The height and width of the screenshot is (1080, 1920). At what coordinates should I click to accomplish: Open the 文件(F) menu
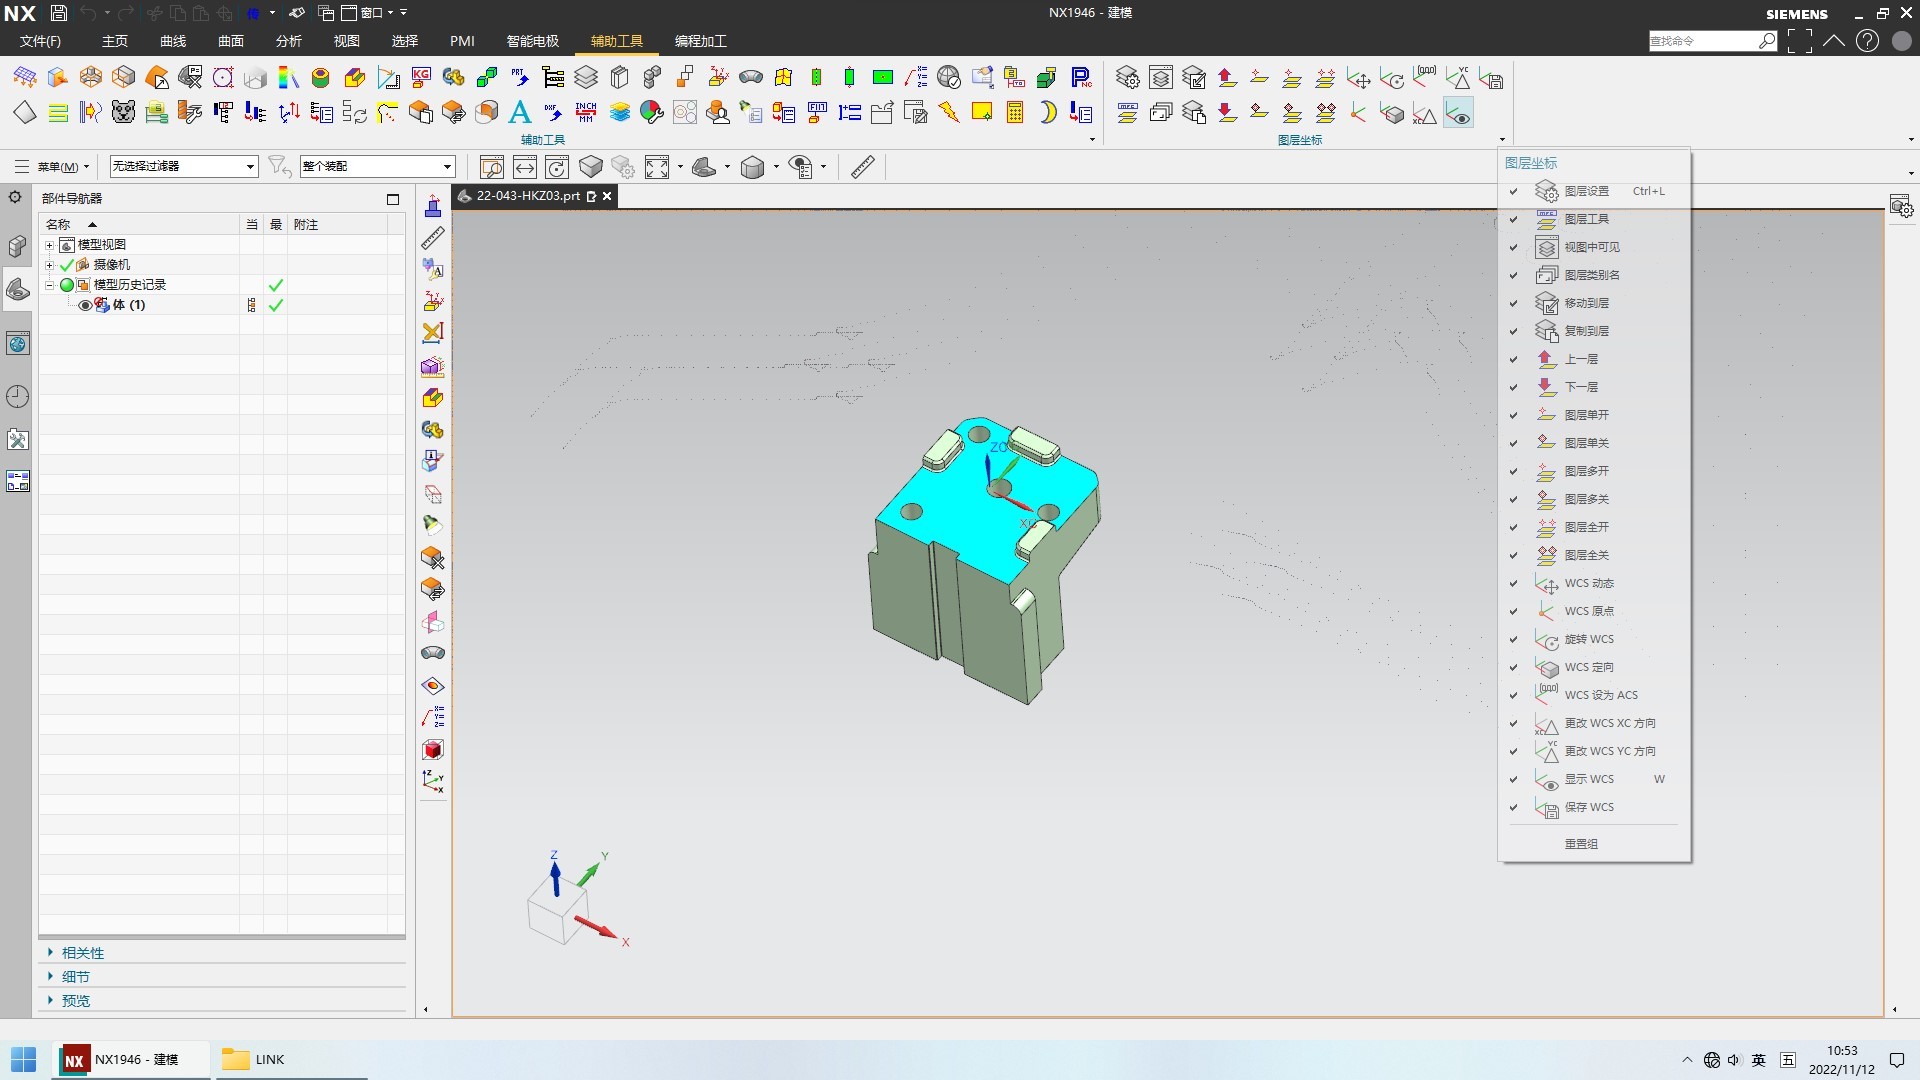[41, 41]
